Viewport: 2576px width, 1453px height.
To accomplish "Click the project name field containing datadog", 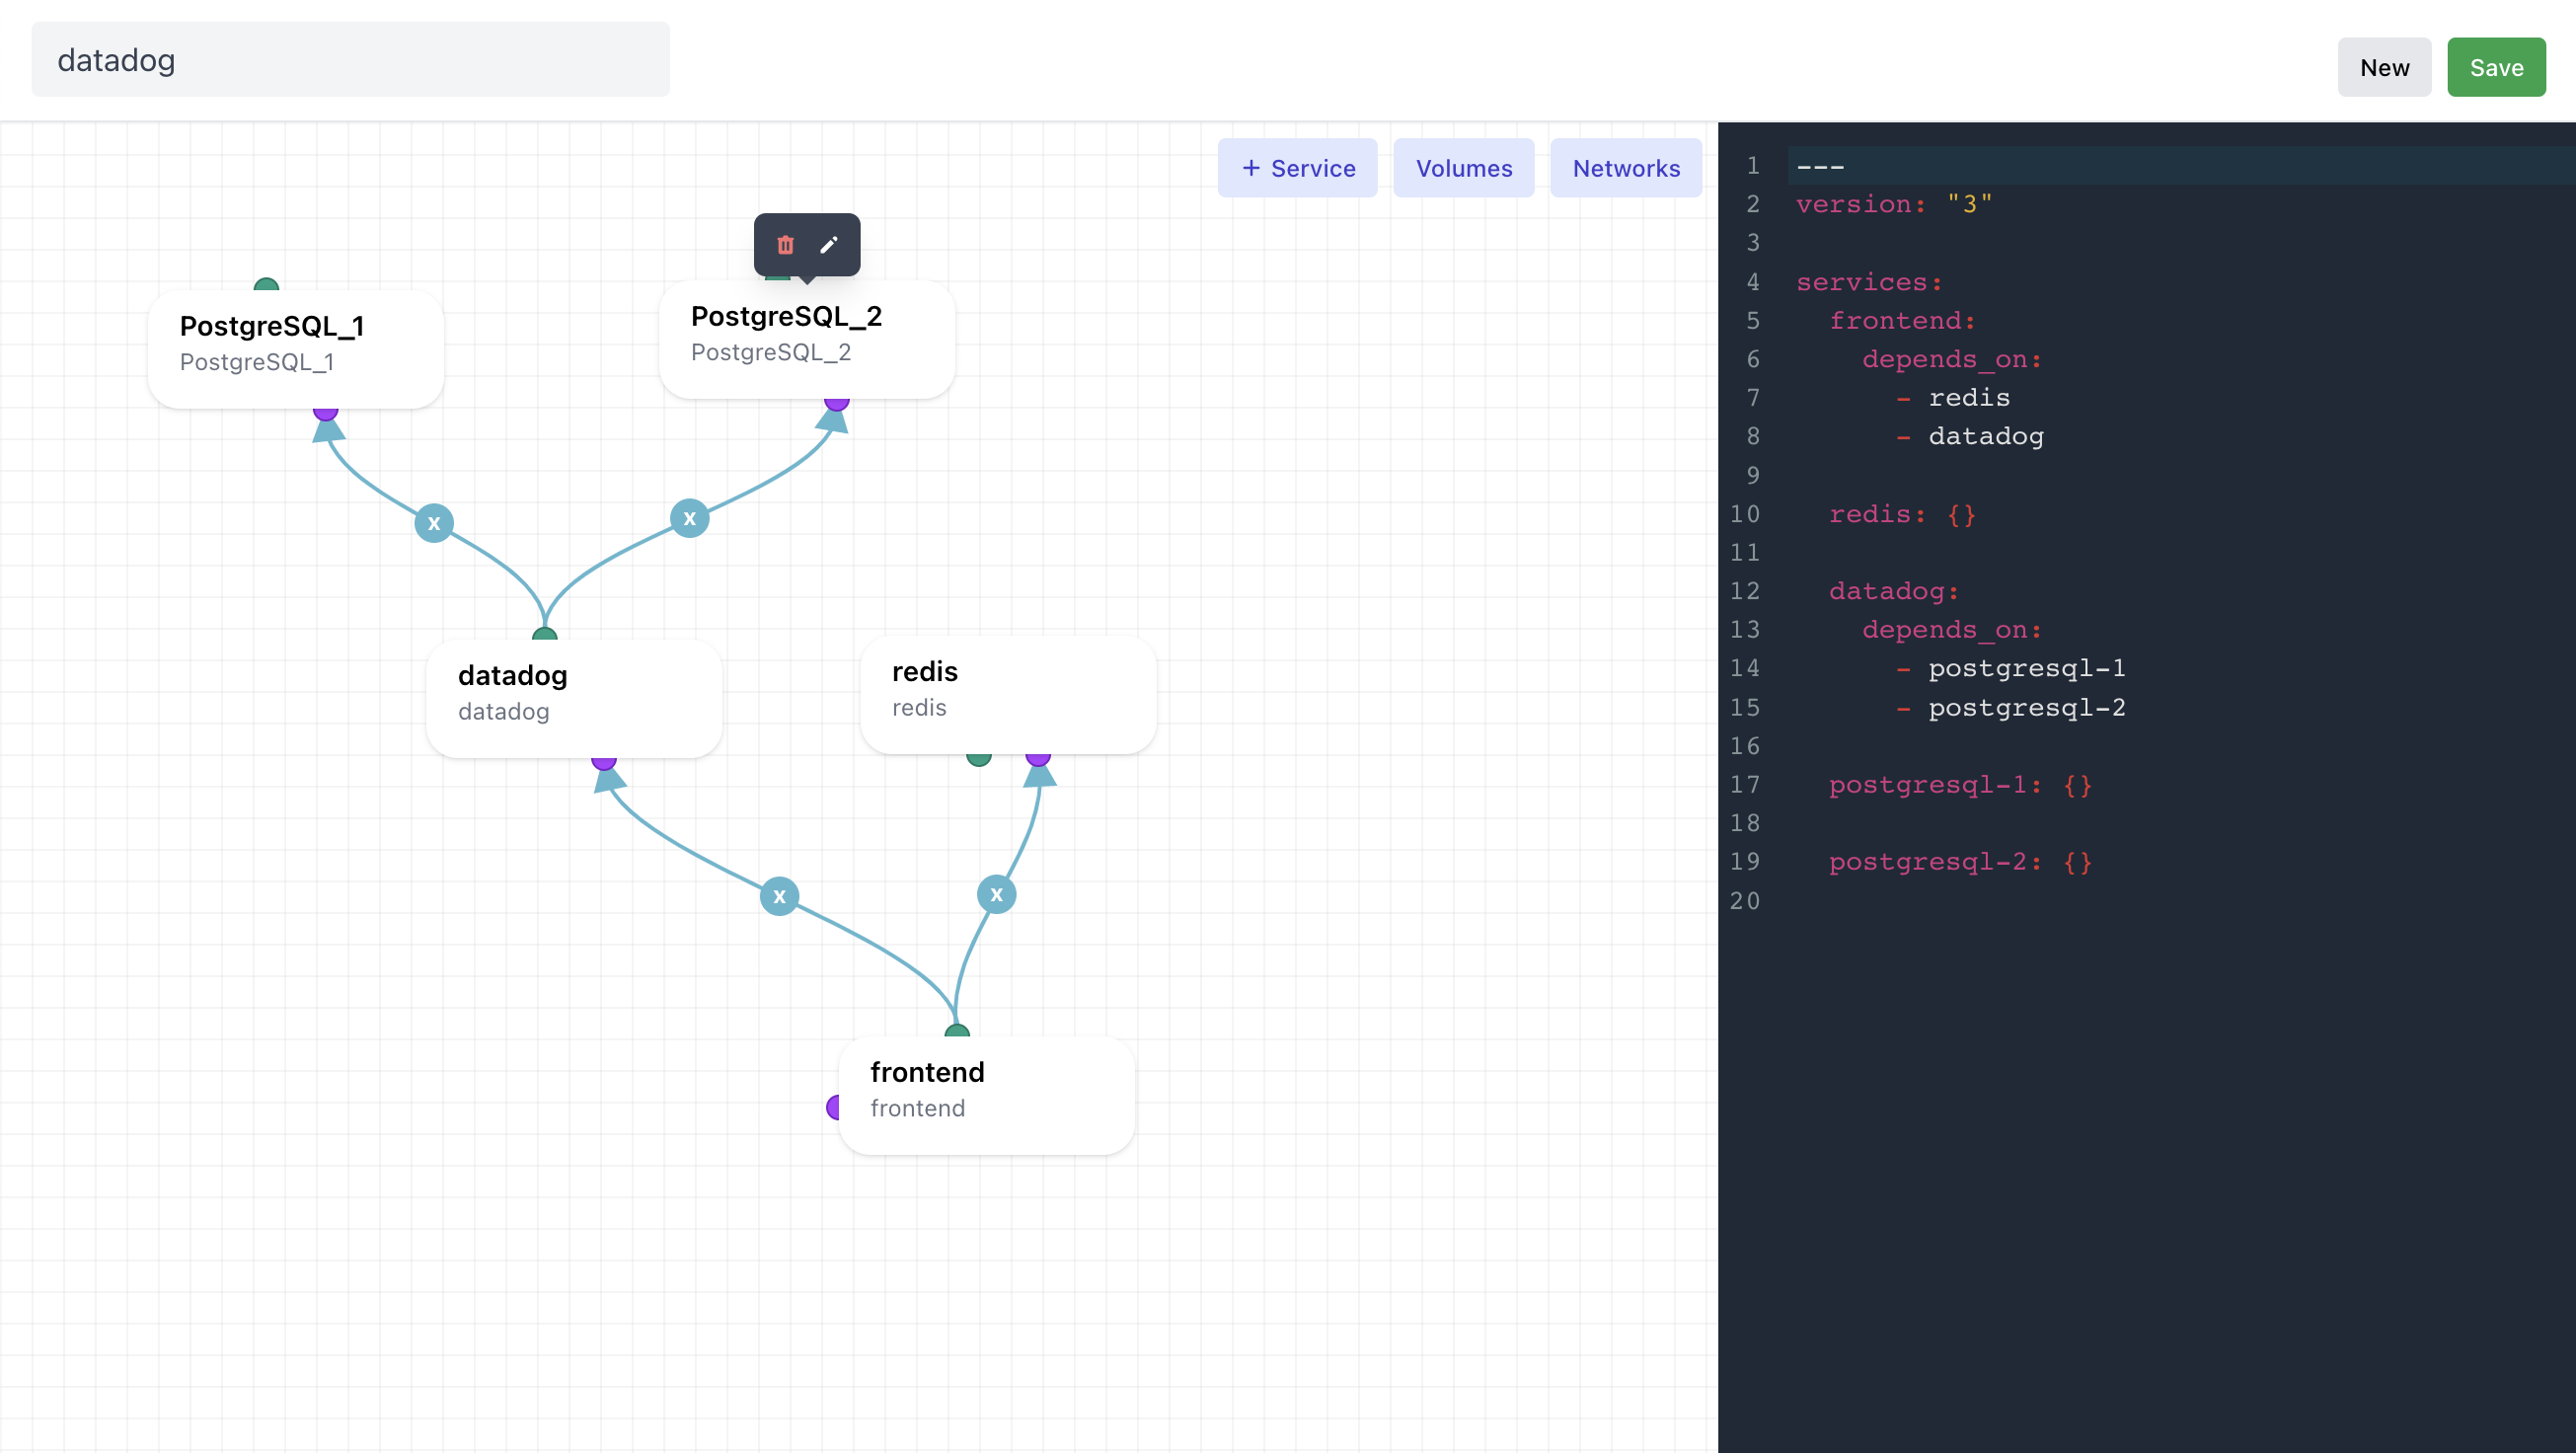I will click(x=350, y=60).
